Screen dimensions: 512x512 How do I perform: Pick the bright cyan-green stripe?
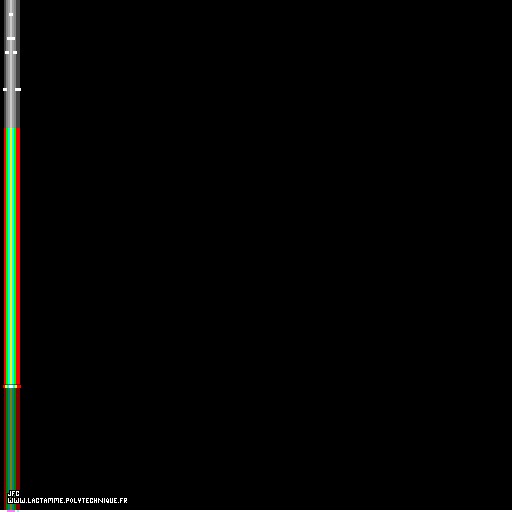[8, 257]
